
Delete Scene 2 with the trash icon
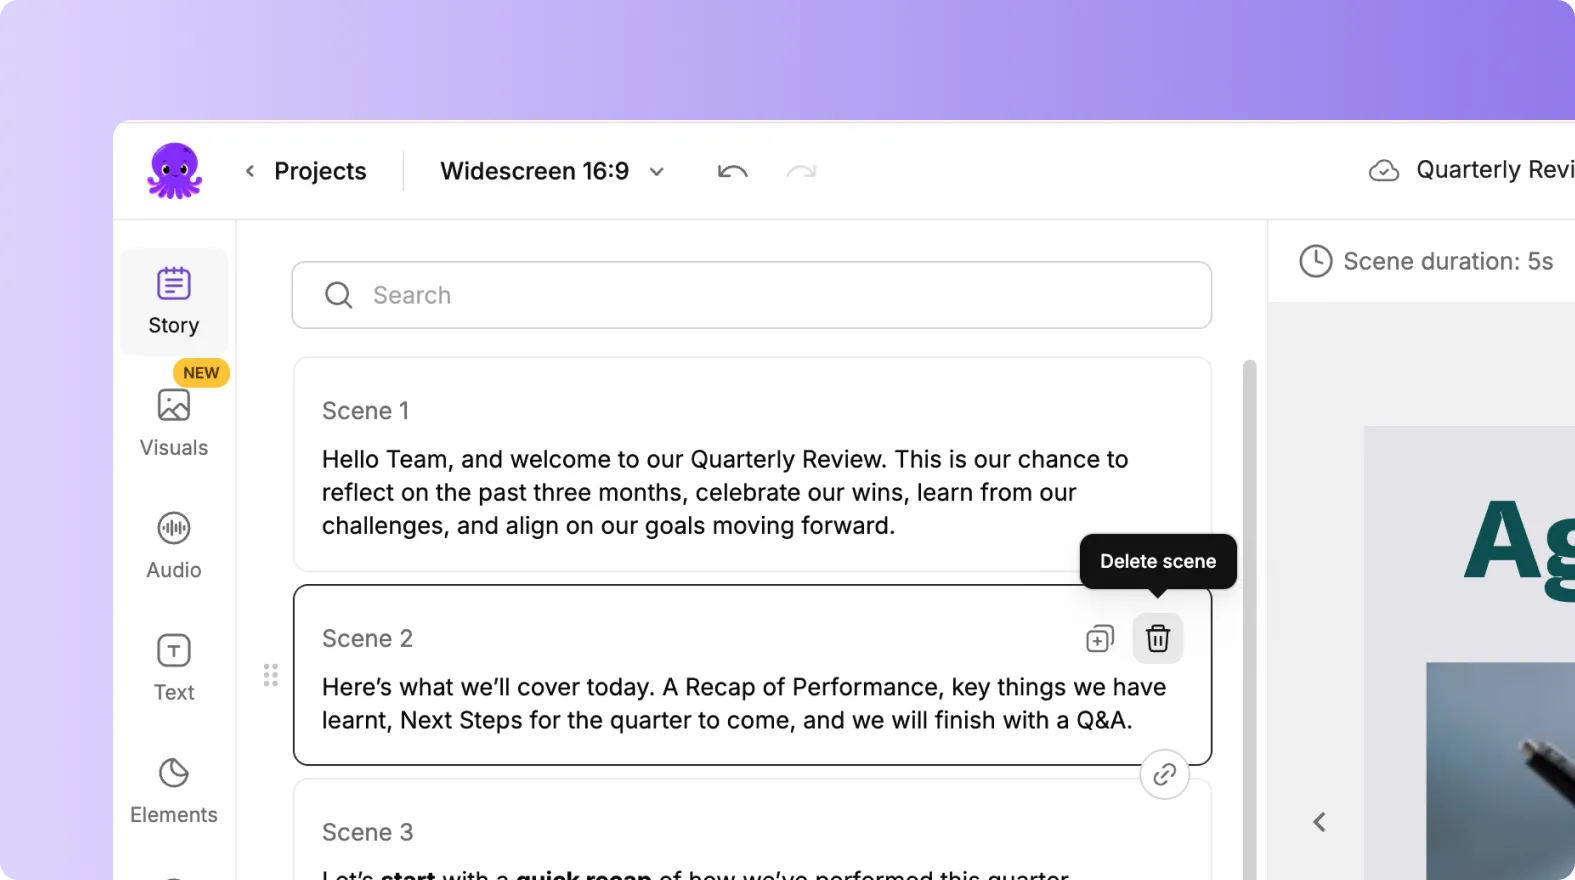click(1157, 639)
